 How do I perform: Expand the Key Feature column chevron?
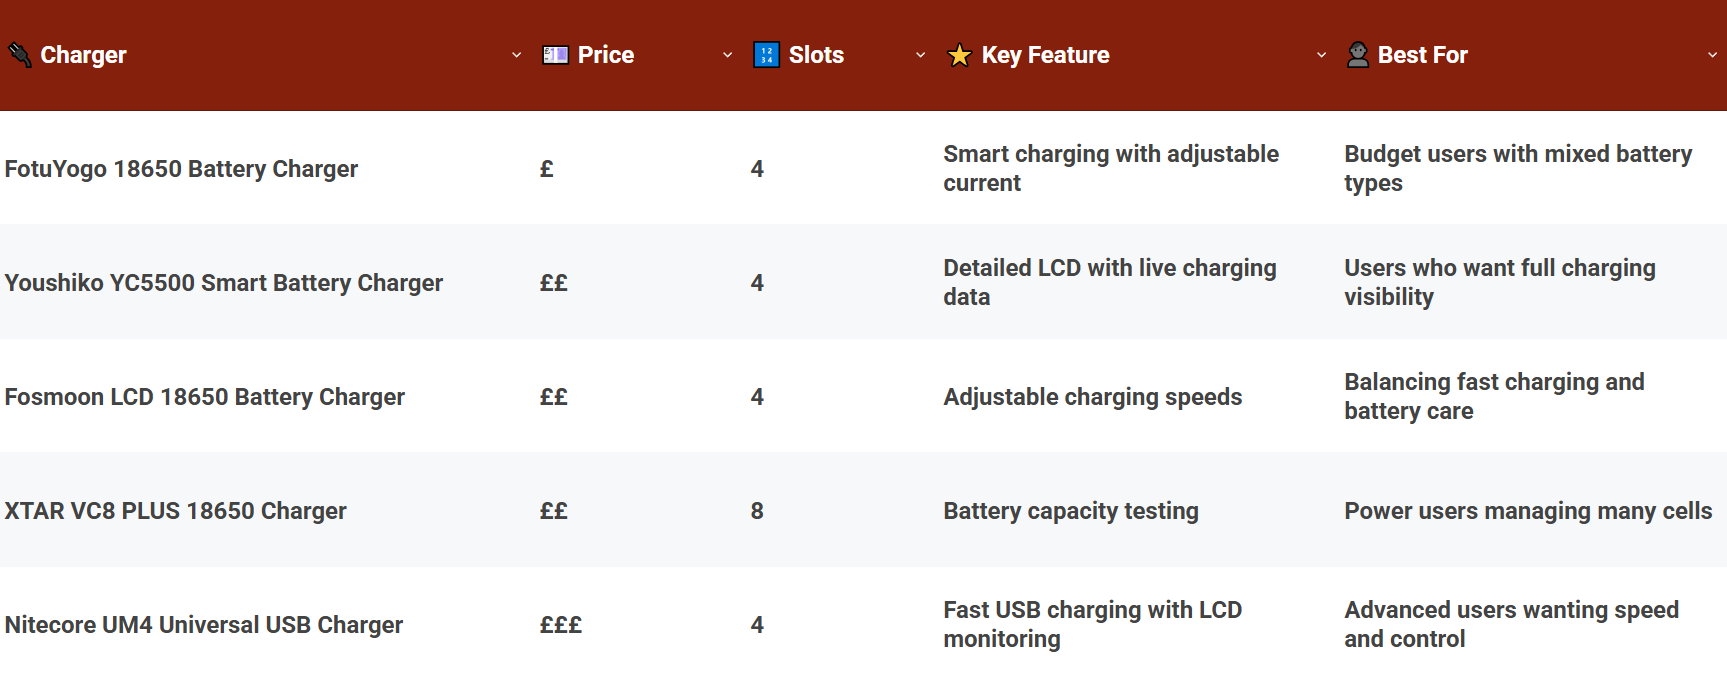tap(1322, 55)
